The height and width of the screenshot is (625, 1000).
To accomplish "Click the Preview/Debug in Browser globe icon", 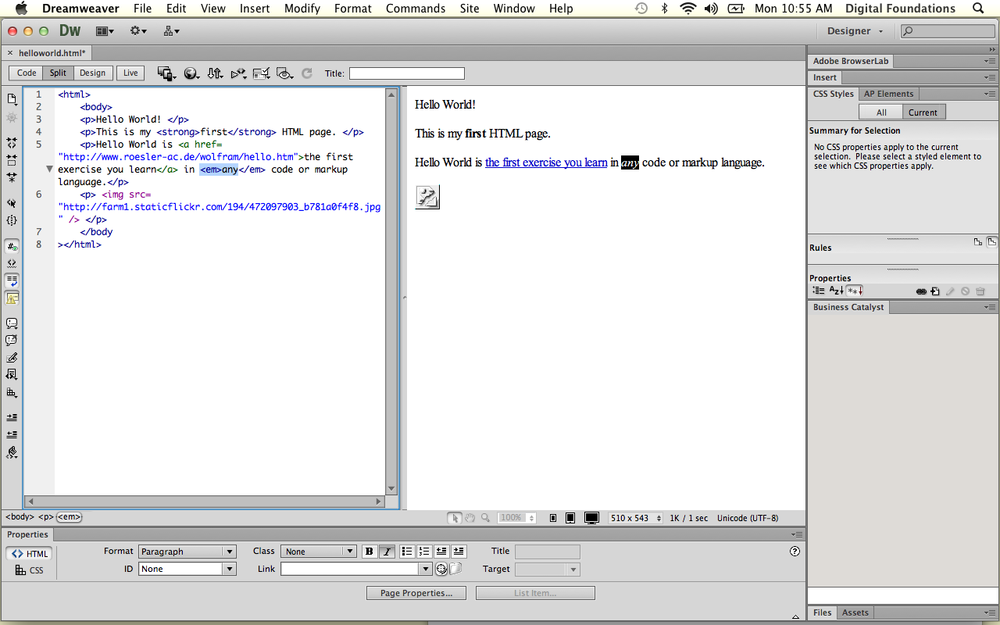I will tap(190, 72).
